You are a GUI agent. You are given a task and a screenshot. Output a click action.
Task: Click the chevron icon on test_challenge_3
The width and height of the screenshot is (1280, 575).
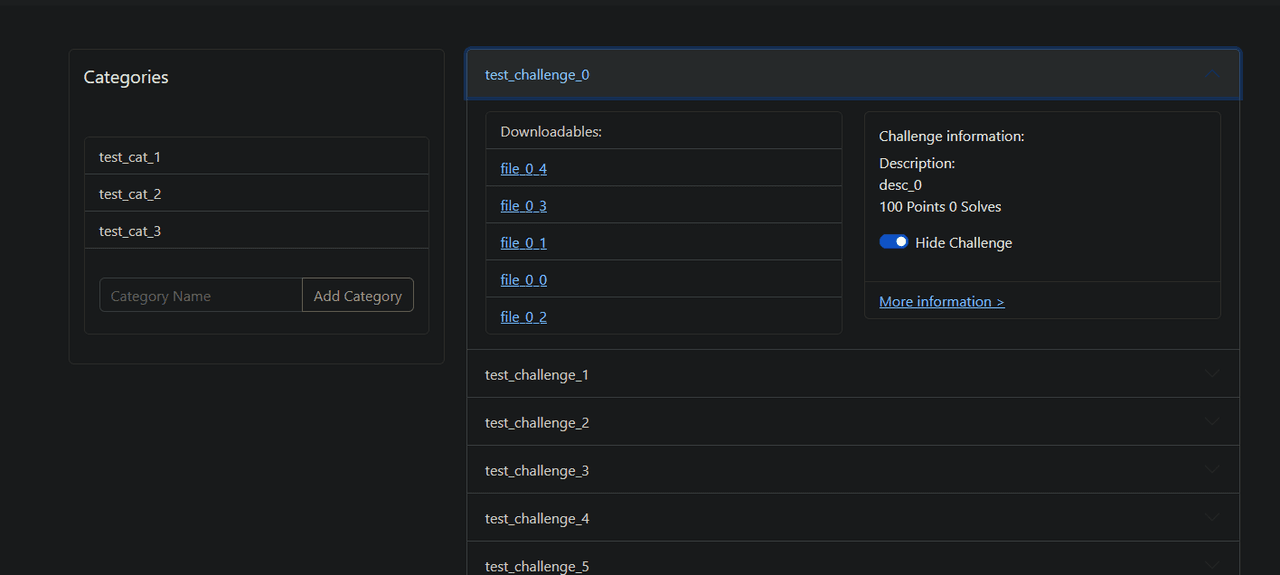(x=1211, y=470)
